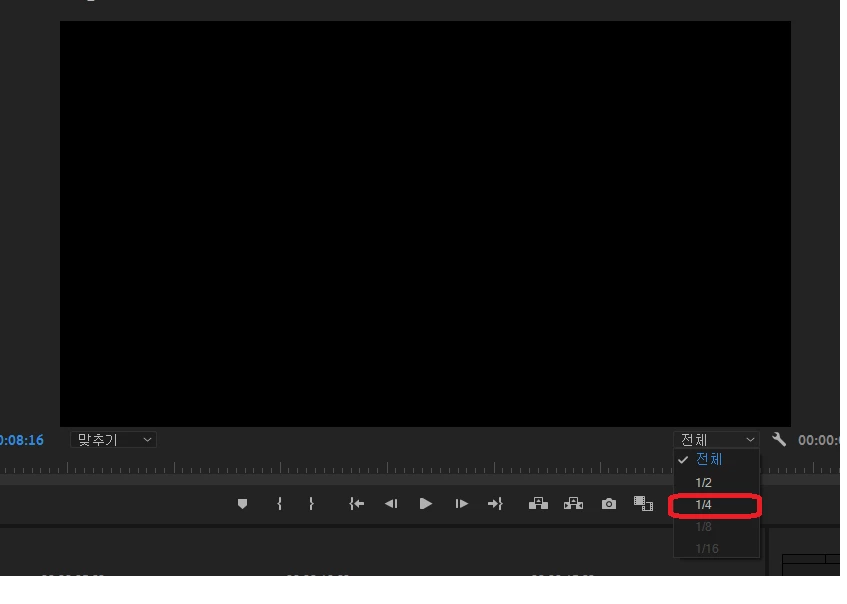Set the Mark In point bracket
Image resolution: width=847 pixels, height=604 pixels.
click(x=279, y=504)
